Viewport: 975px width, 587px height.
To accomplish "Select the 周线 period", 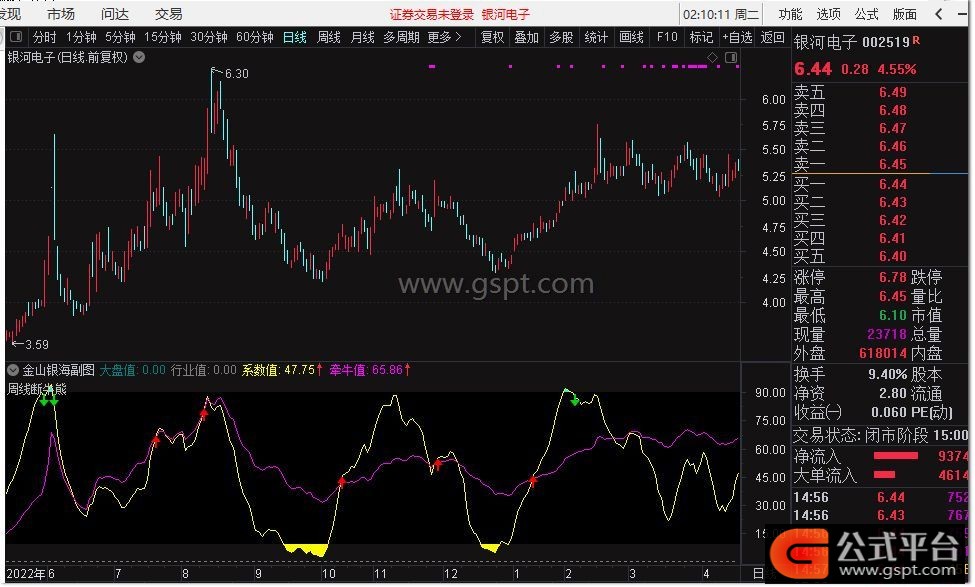I will click(328, 37).
